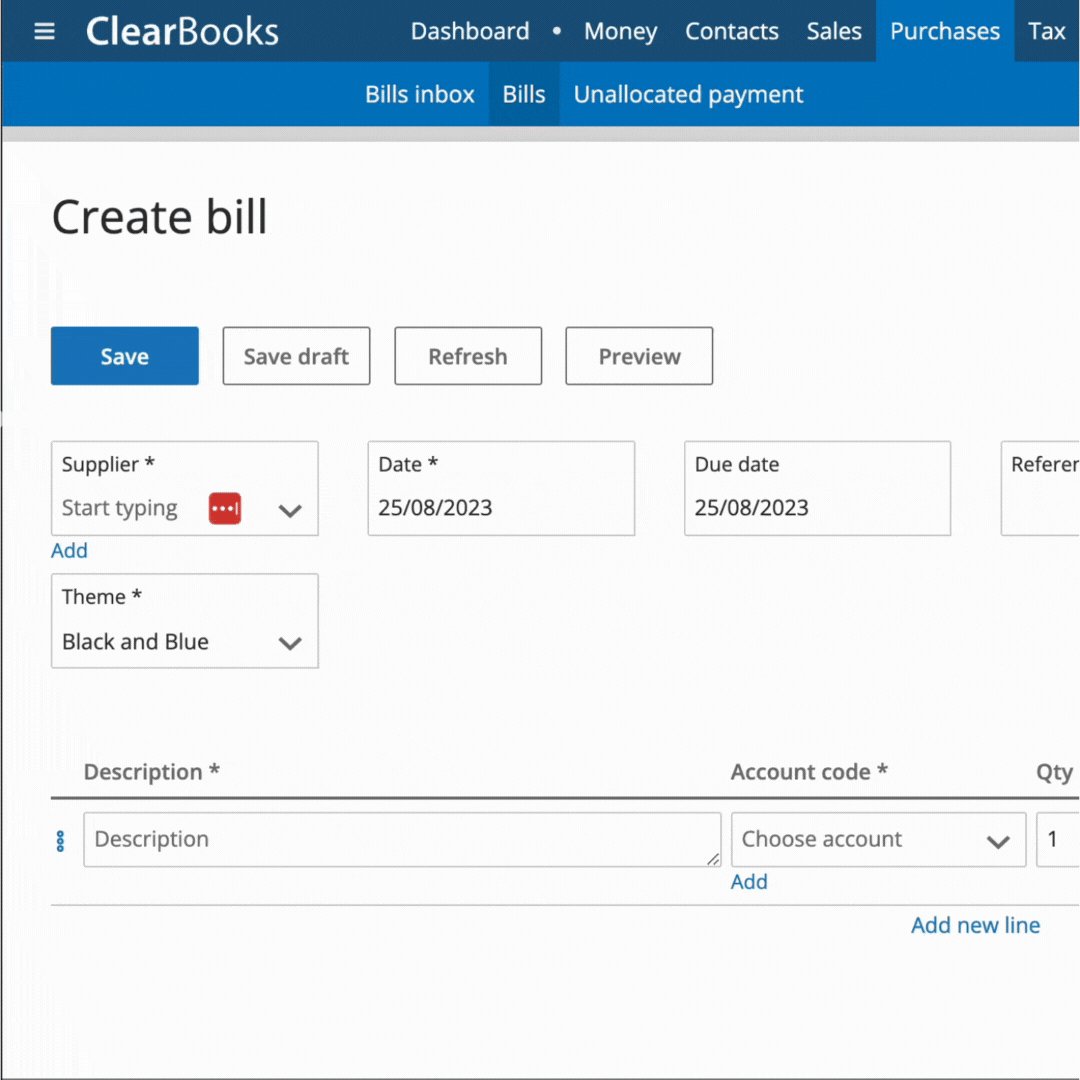This screenshot has width=1080, height=1080.
Task: Click the Qty field showing 1
Action: (x=1058, y=839)
